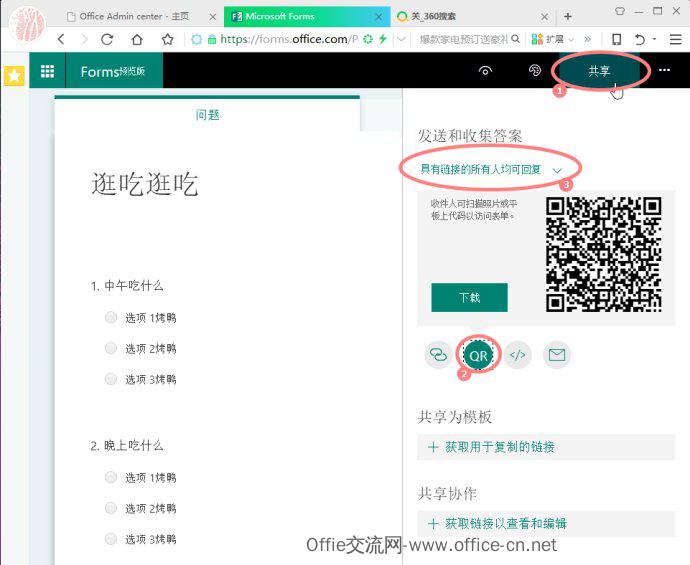Open the browser hamburger menu
The height and width of the screenshot is (565, 690).
(675, 40)
